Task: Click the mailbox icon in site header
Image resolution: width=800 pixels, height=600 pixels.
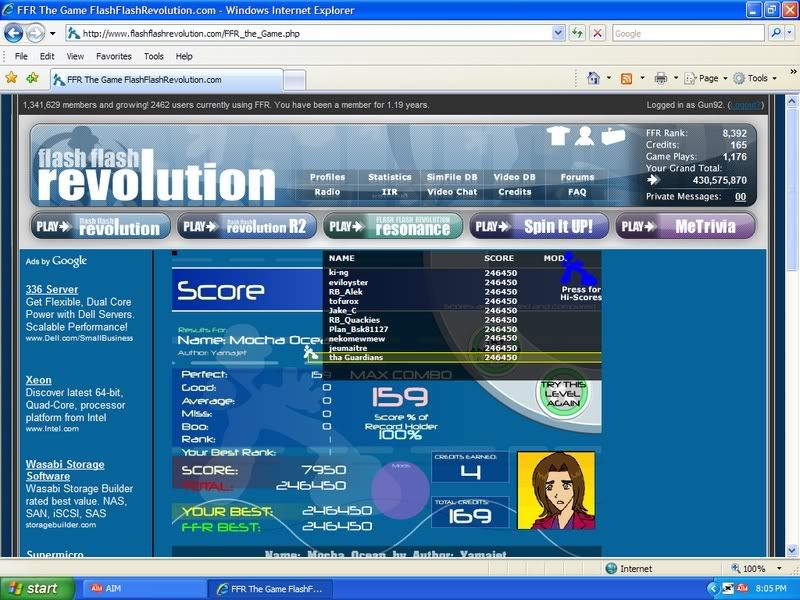Action: click(612, 136)
